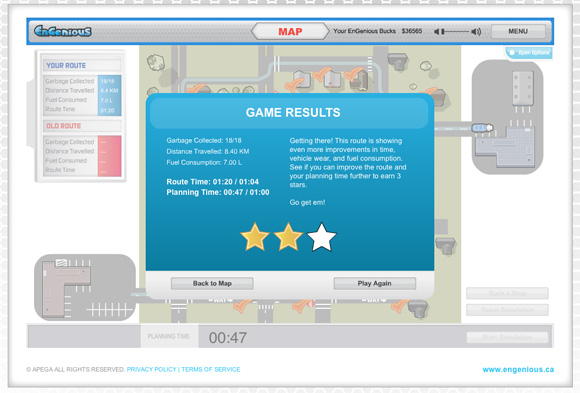Open the MENU button

click(518, 31)
